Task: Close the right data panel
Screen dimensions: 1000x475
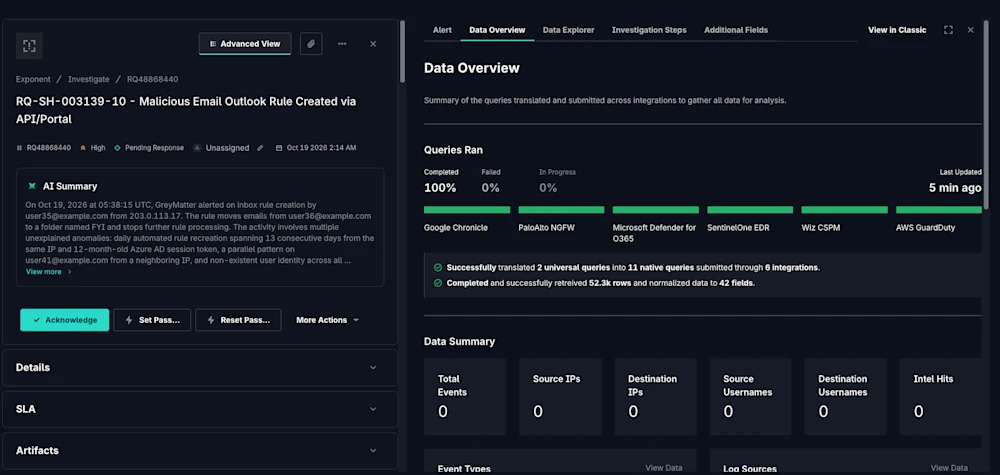Action: (970, 30)
